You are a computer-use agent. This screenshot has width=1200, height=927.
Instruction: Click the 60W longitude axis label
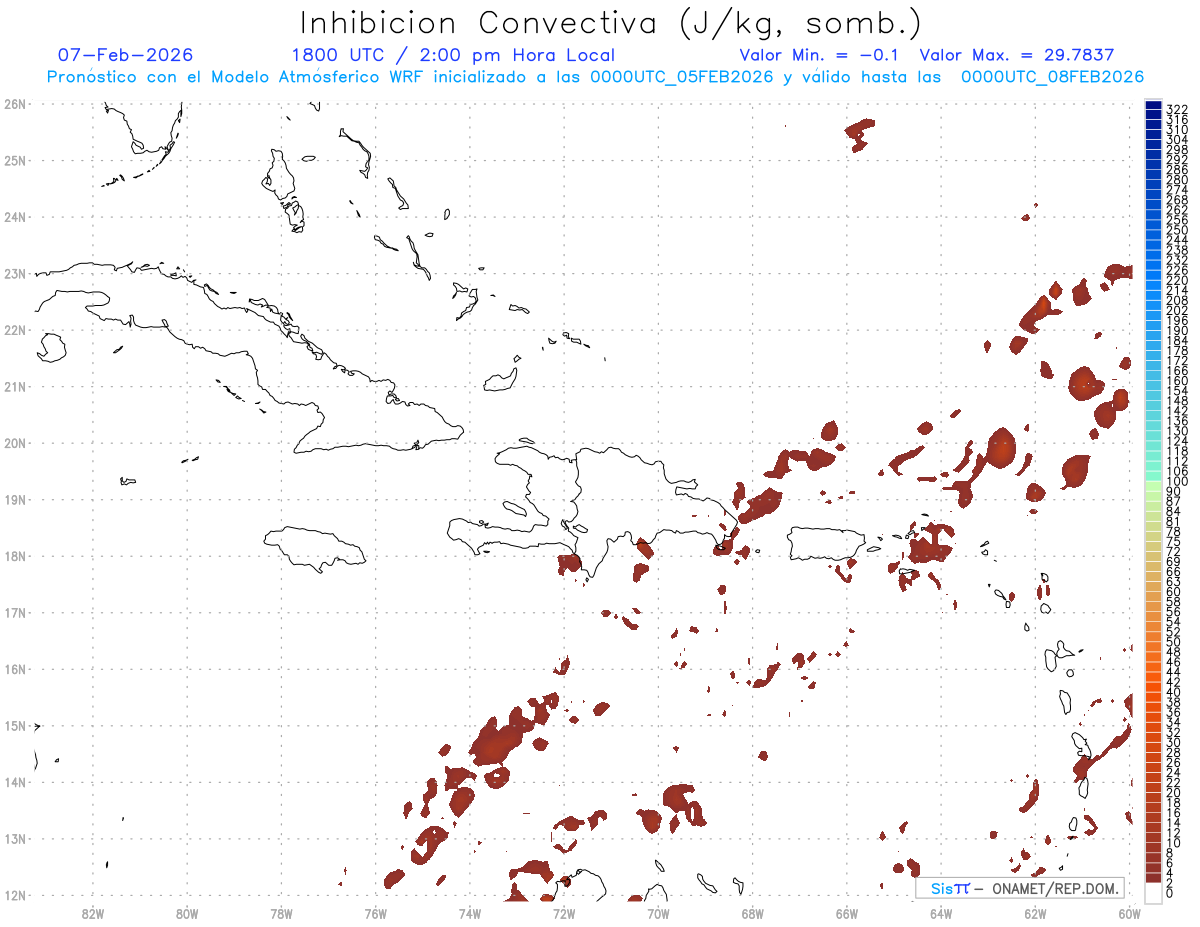click(1129, 913)
